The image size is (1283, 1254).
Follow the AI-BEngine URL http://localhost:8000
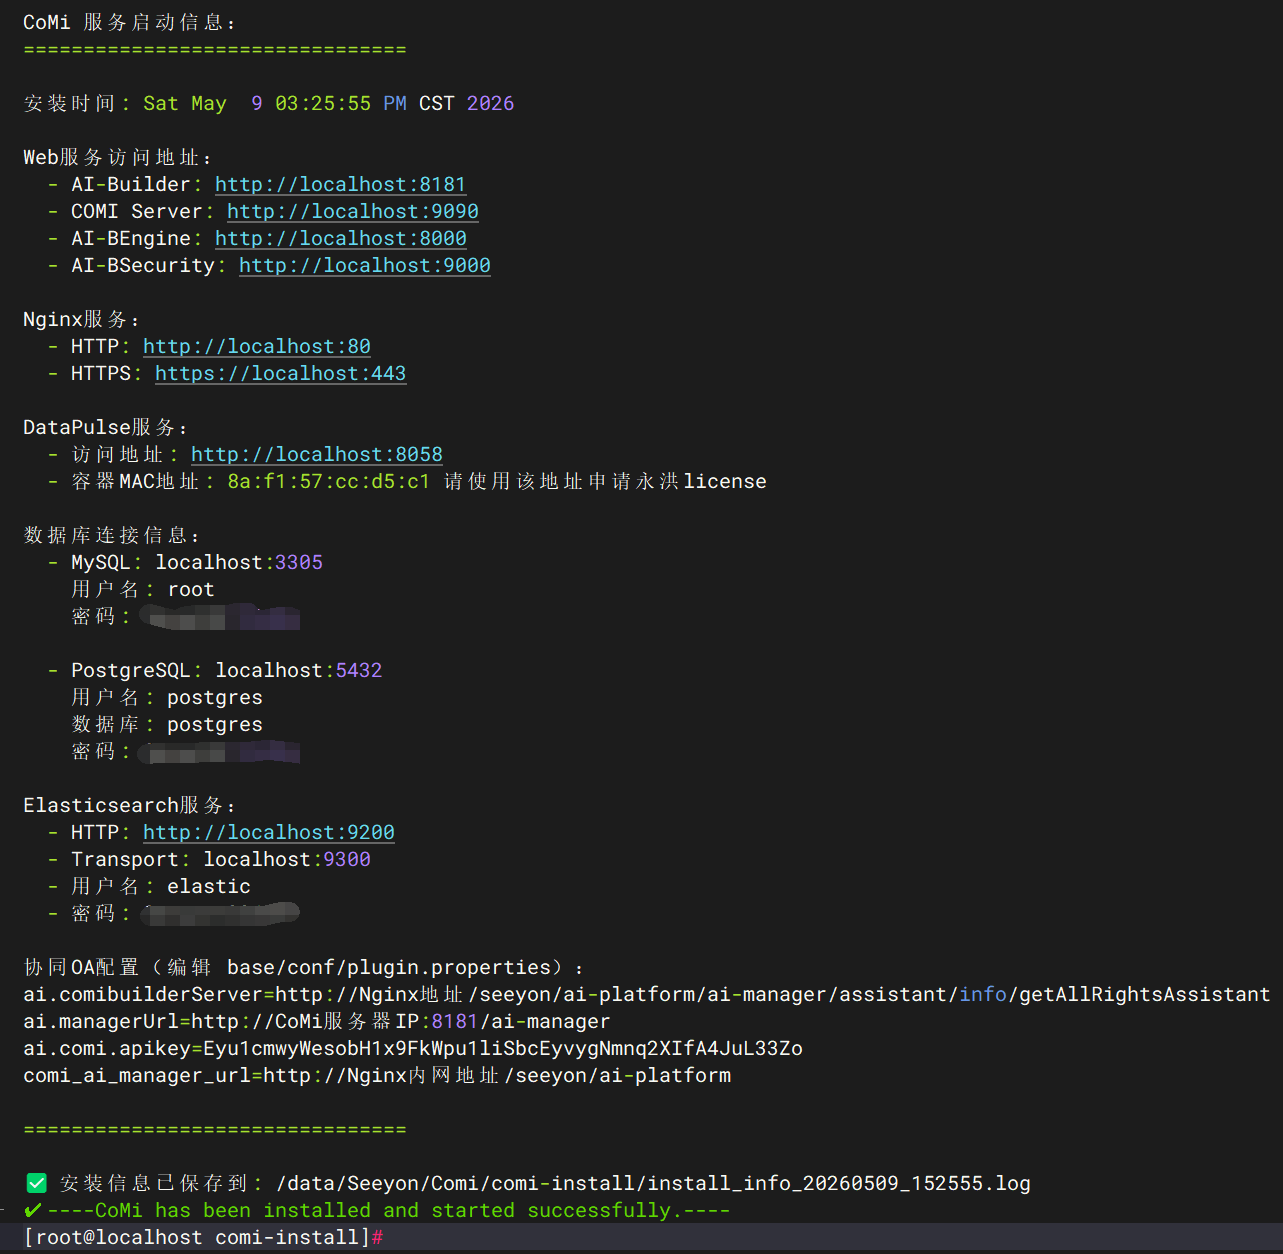coord(341,238)
